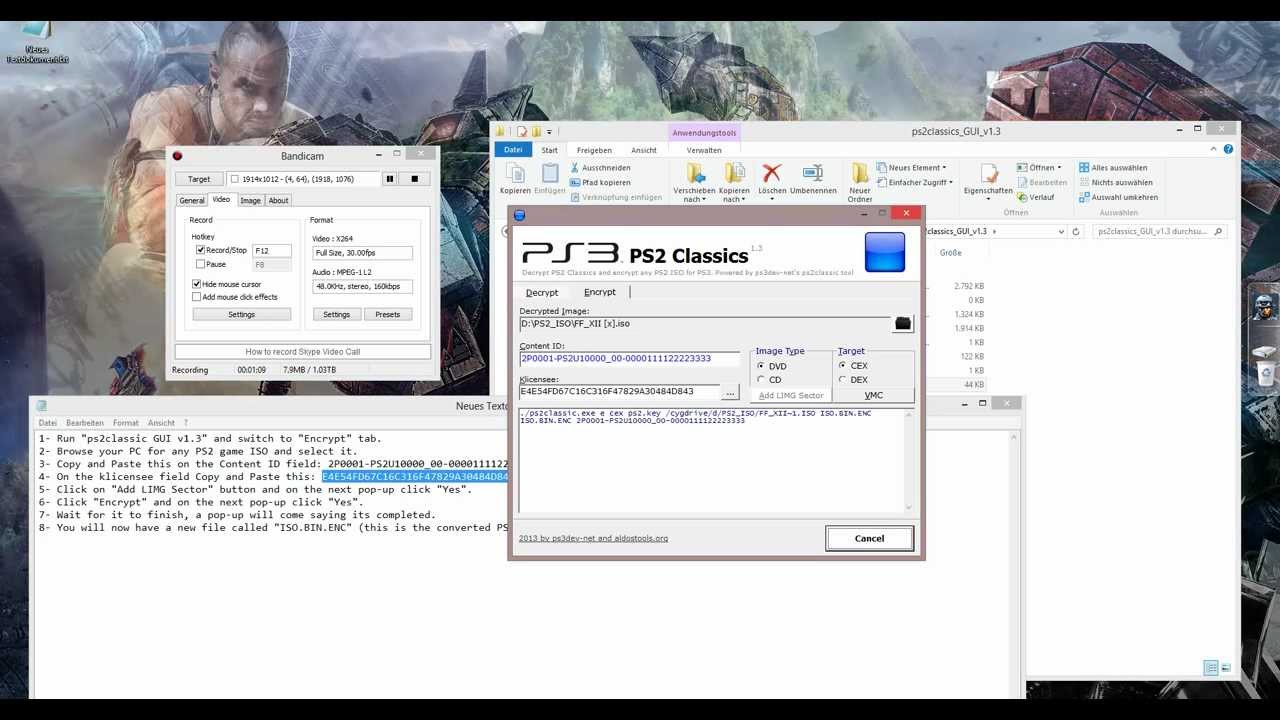Click Alles auswählen in Explorer ribbon
This screenshot has width=1280, height=720.
pyautogui.click(x=1113, y=168)
